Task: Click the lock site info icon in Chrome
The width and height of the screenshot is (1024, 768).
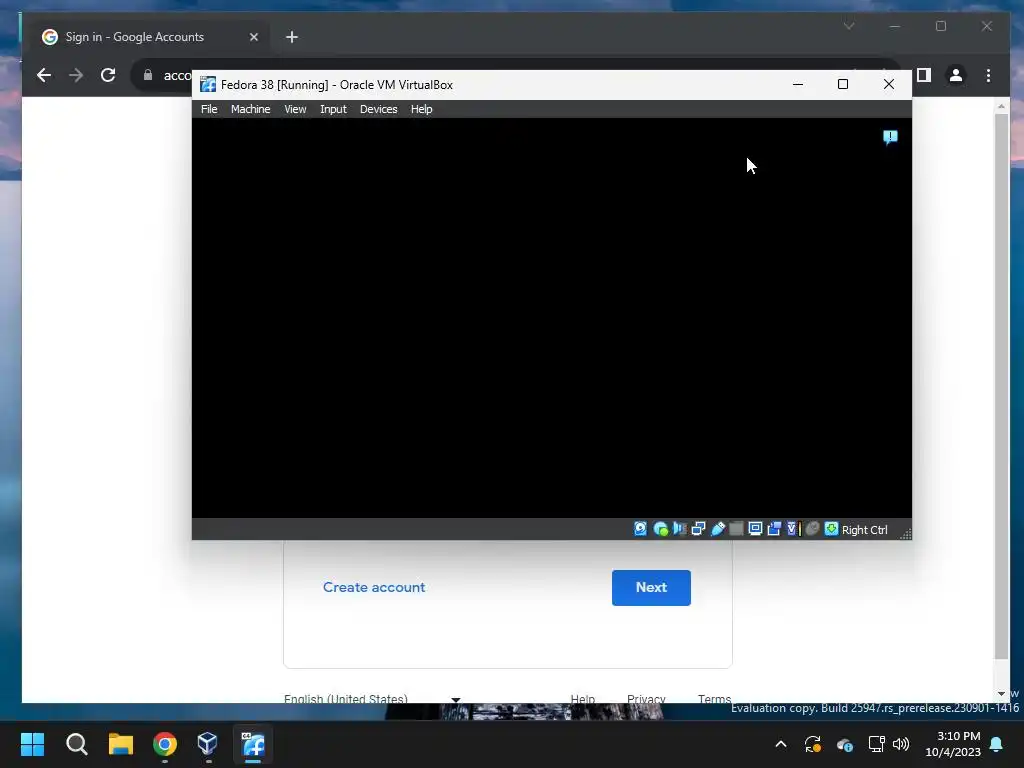Action: (x=148, y=75)
